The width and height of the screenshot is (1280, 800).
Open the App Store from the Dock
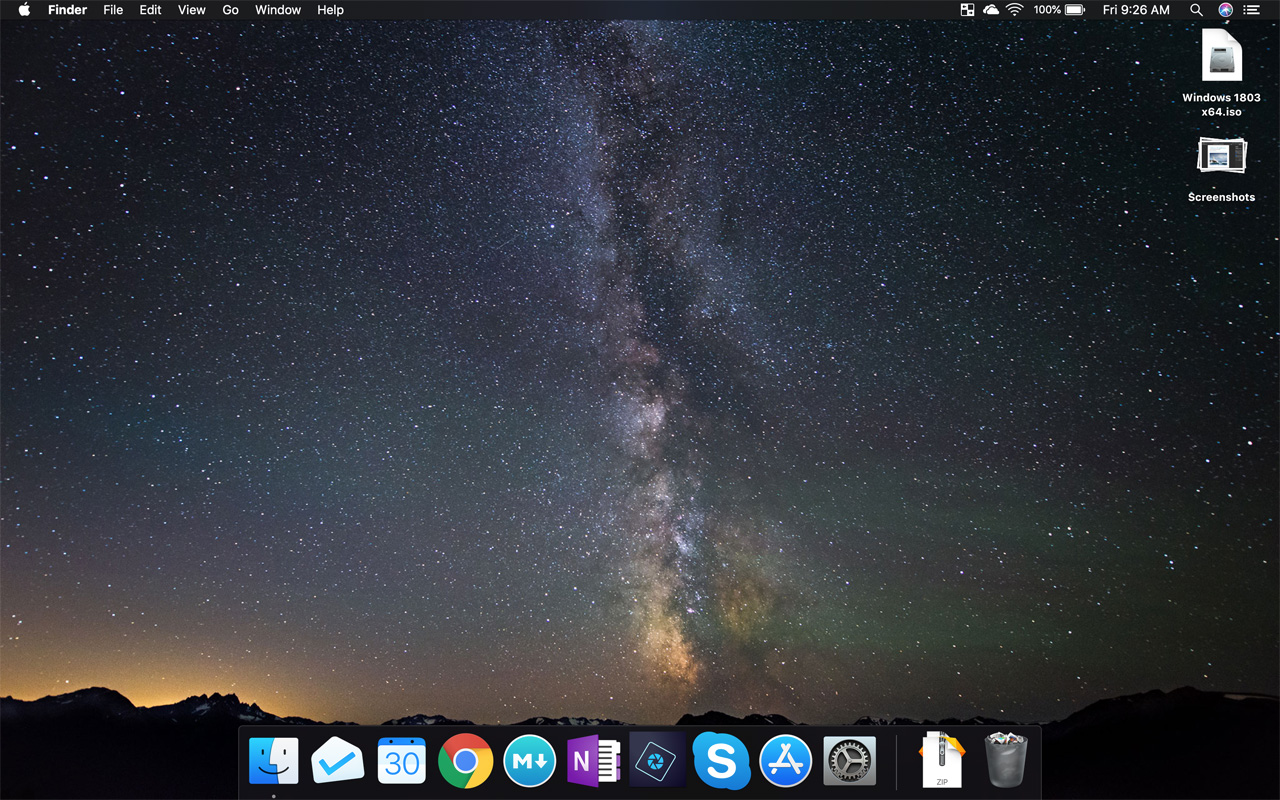tap(785, 761)
